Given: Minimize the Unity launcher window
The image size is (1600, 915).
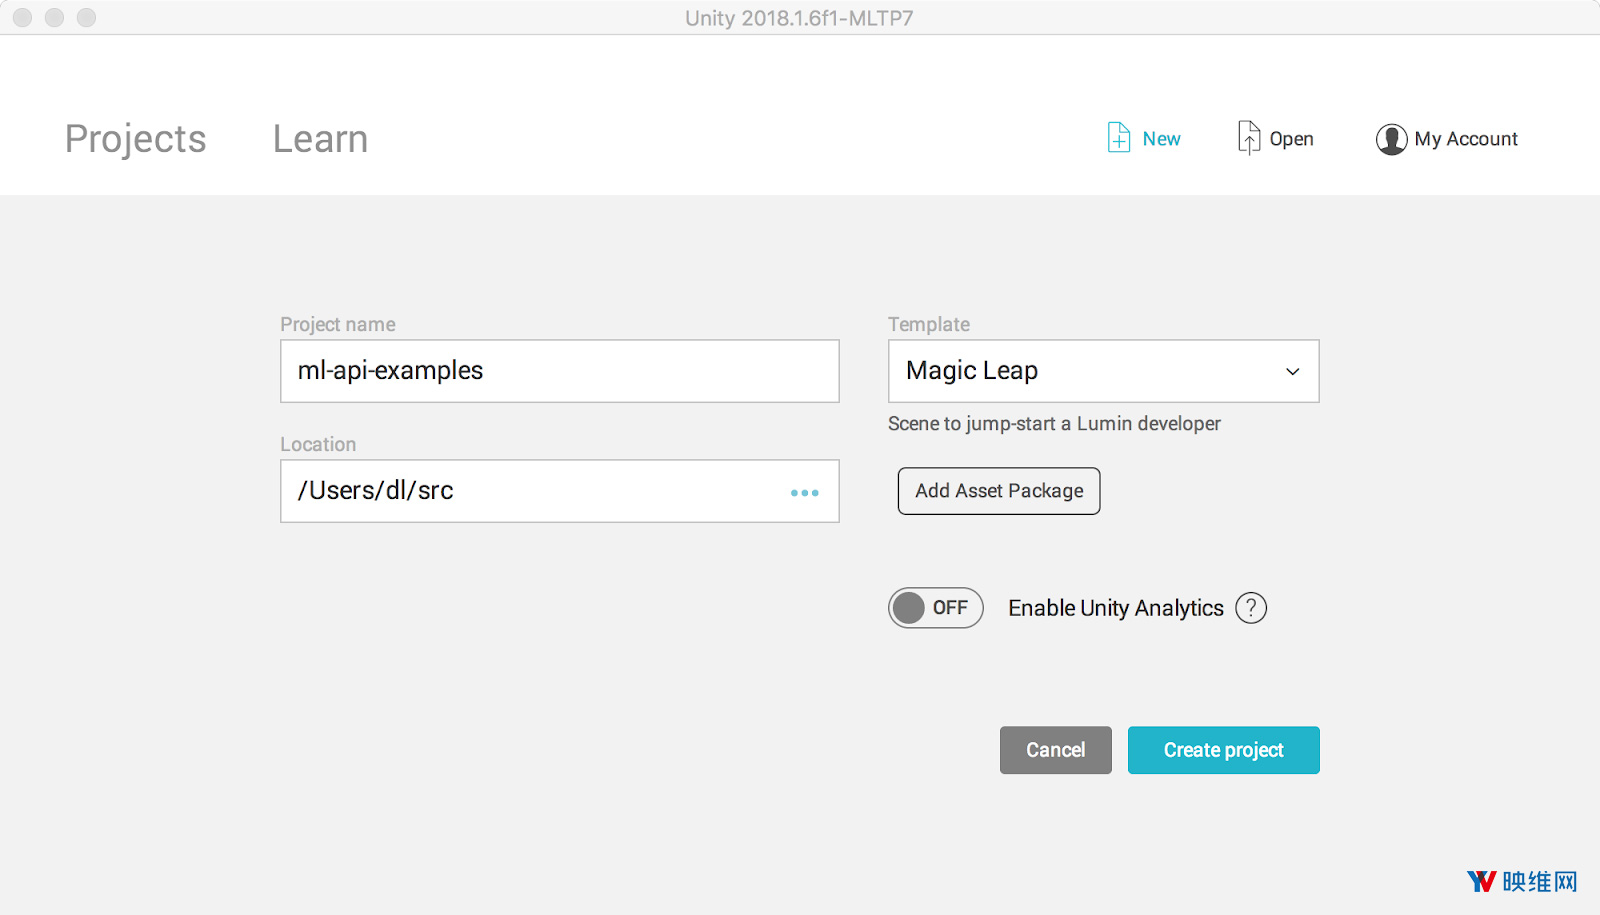Looking at the screenshot, I should [54, 18].
